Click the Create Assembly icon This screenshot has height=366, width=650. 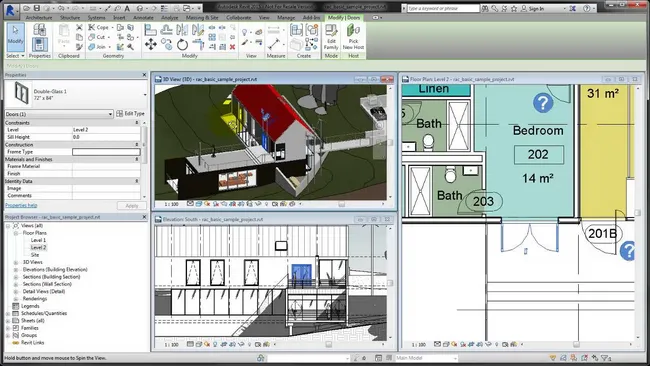pyautogui.click(x=296, y=30)
